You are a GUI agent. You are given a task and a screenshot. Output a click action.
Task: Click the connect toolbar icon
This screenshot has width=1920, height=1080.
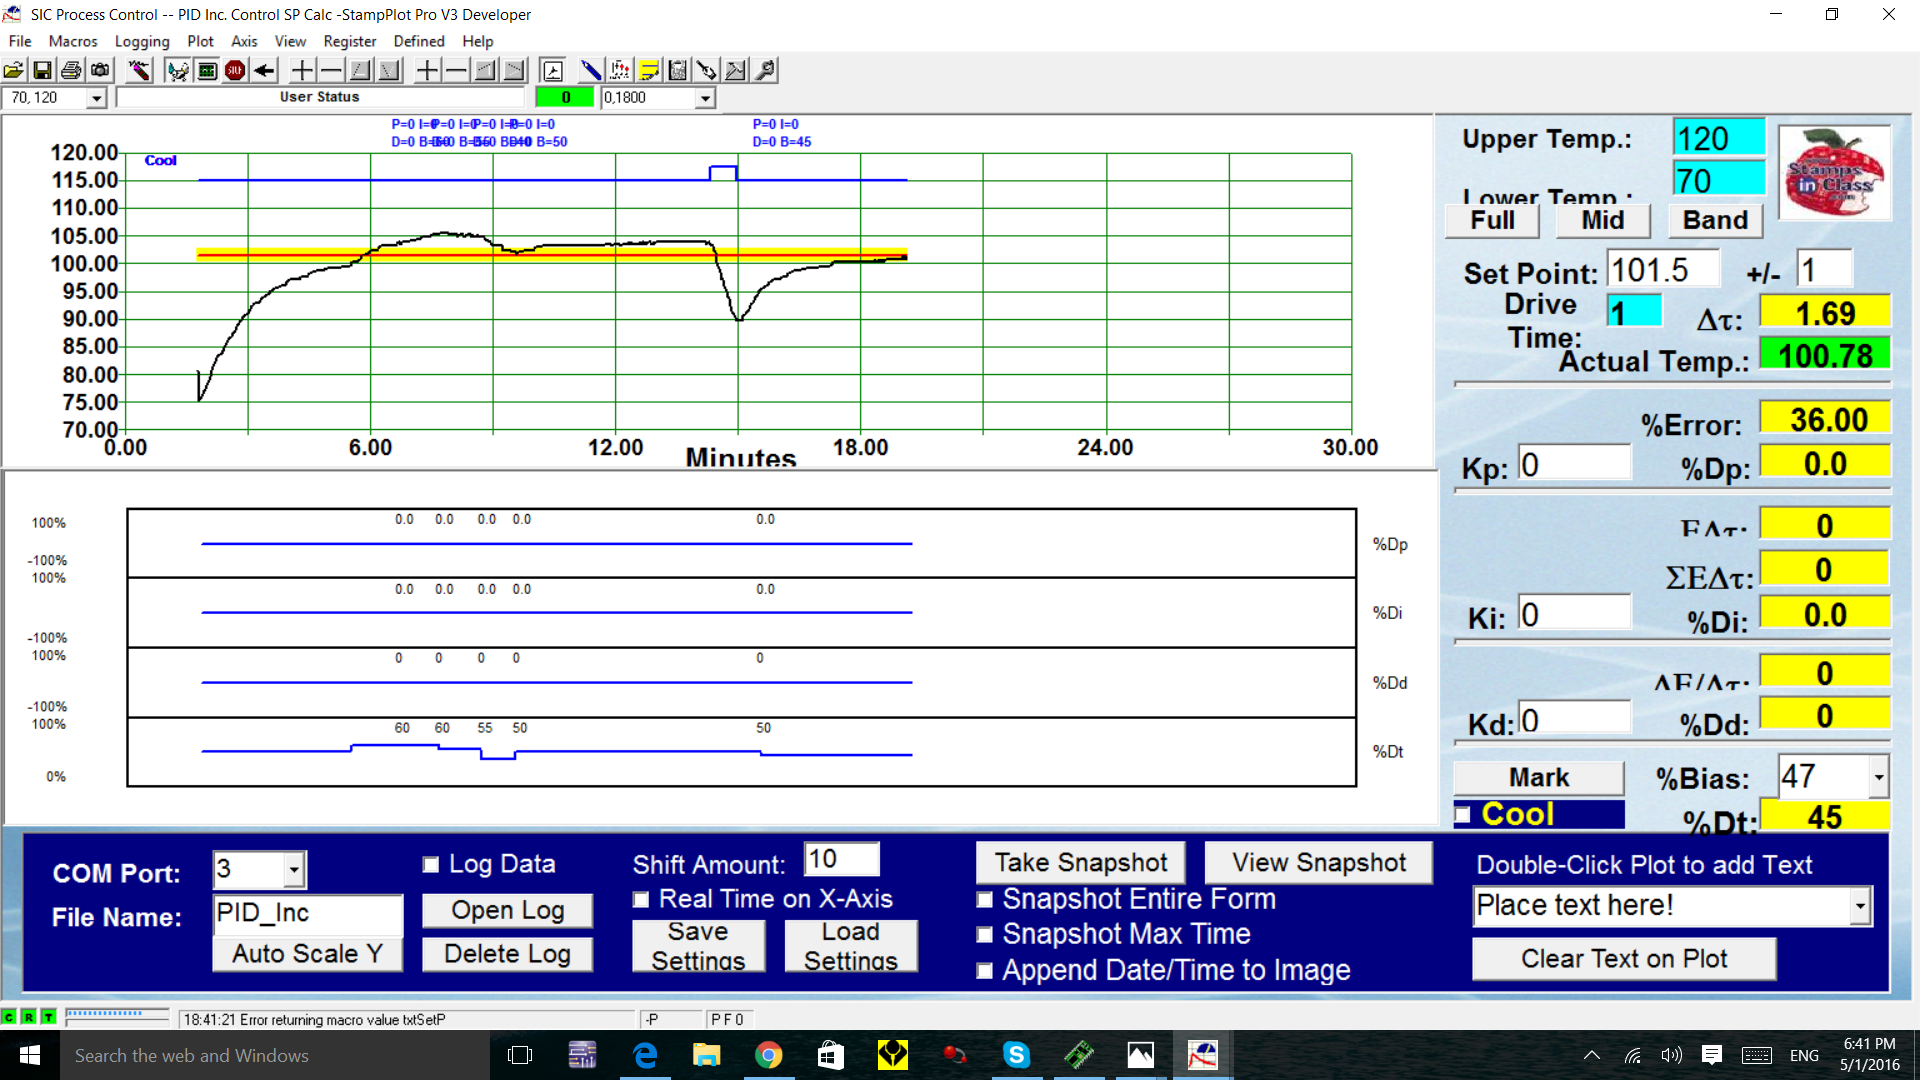point(178,70)
